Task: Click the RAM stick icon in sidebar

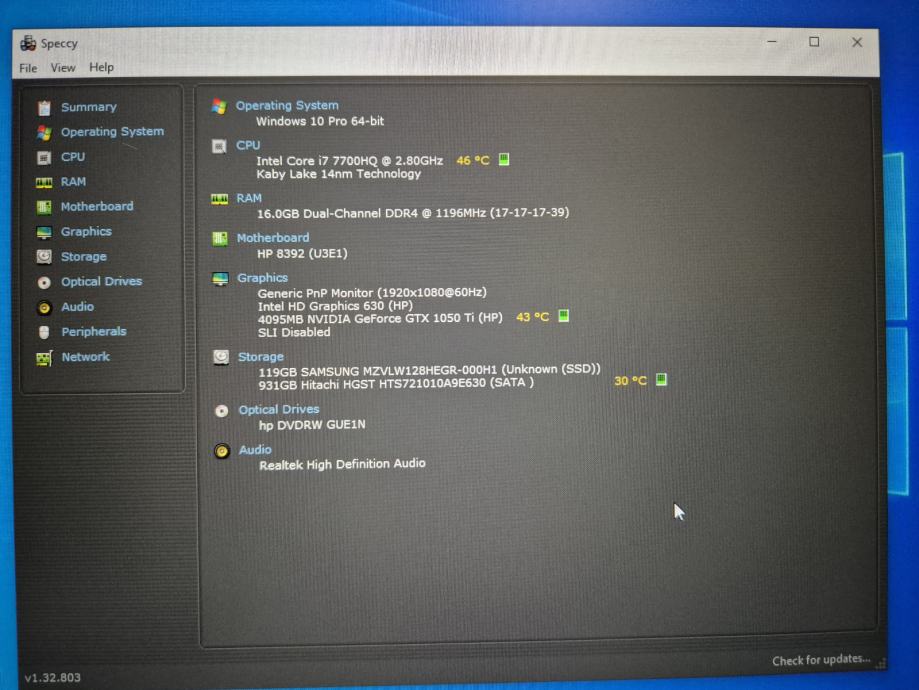Action: 45,183
